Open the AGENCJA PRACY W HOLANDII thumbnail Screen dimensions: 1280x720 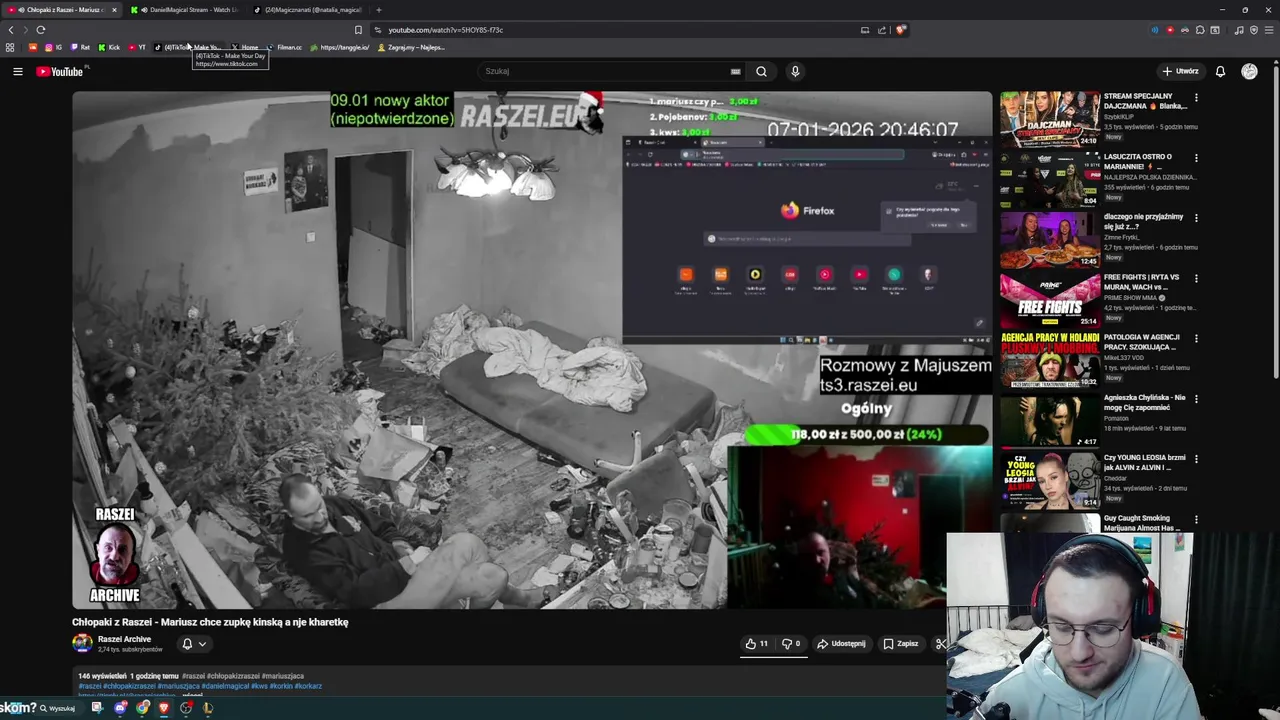click(1050, 360)
